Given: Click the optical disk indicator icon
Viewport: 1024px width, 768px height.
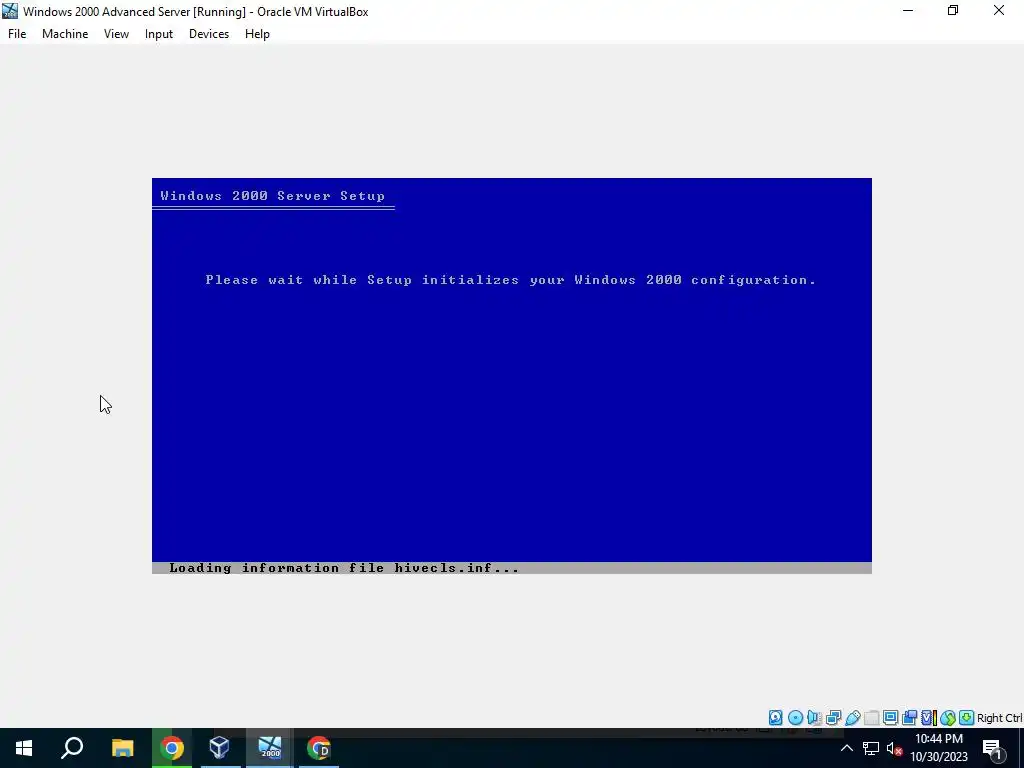Looking at the screenshot, I should click(x=795, y=718).
